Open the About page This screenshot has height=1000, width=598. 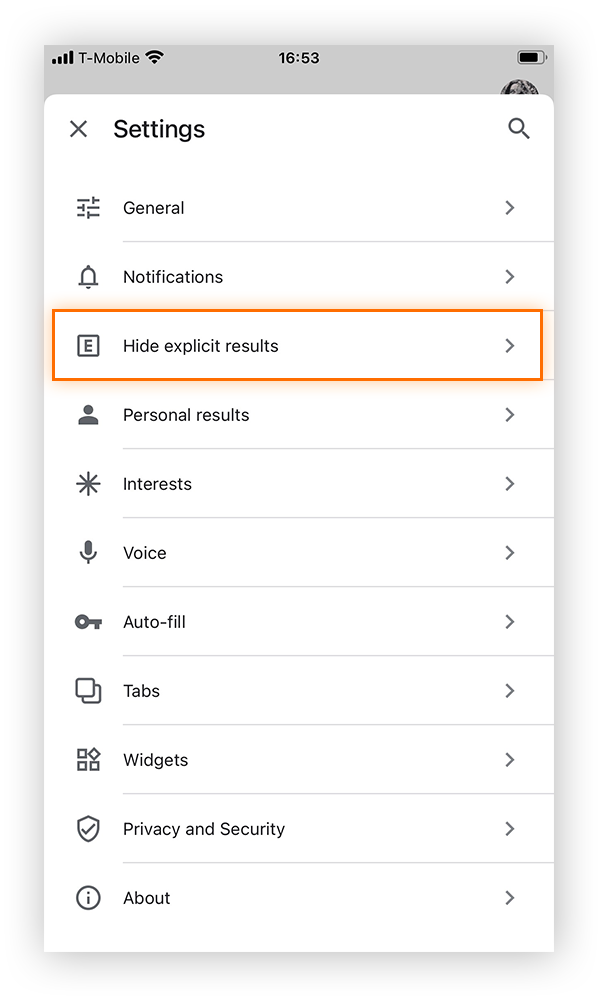click(299, 897)
